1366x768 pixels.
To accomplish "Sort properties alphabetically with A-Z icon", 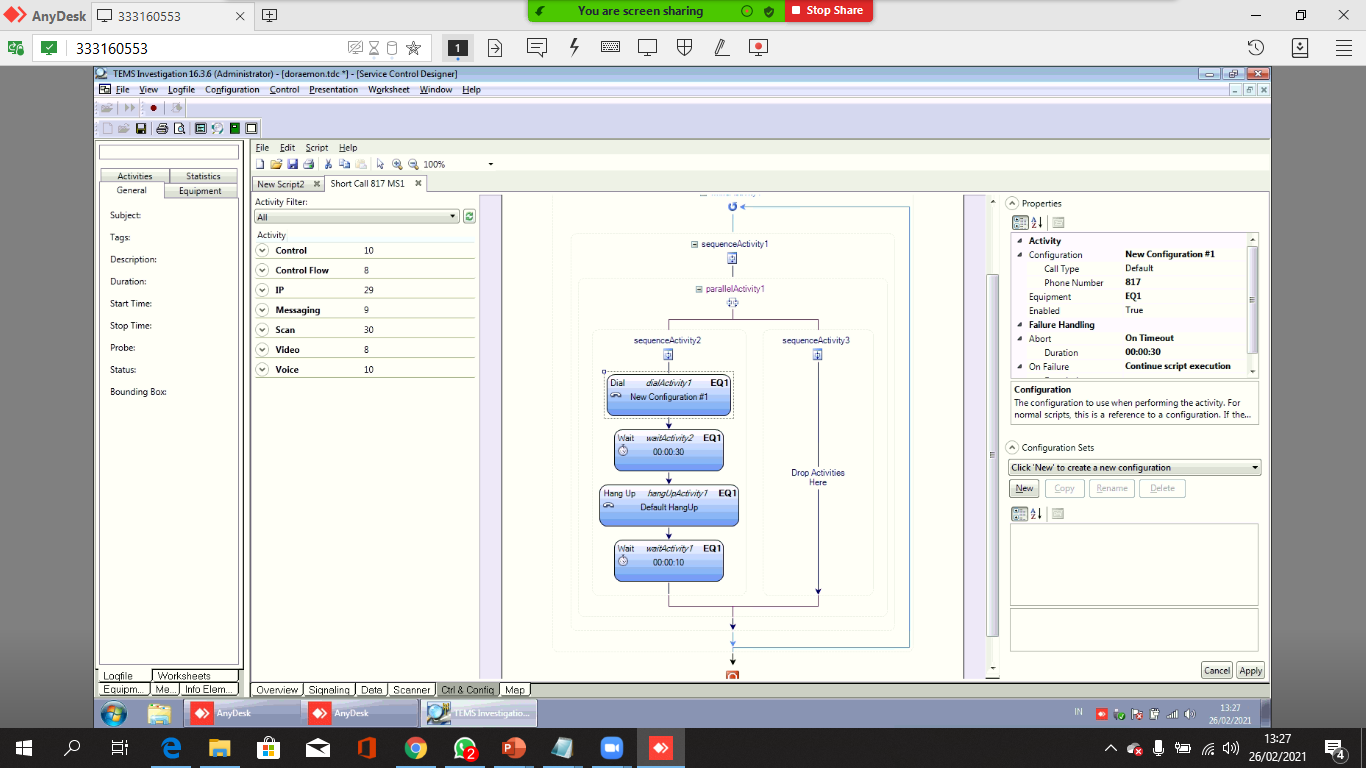I will (x=1036, y=223).
